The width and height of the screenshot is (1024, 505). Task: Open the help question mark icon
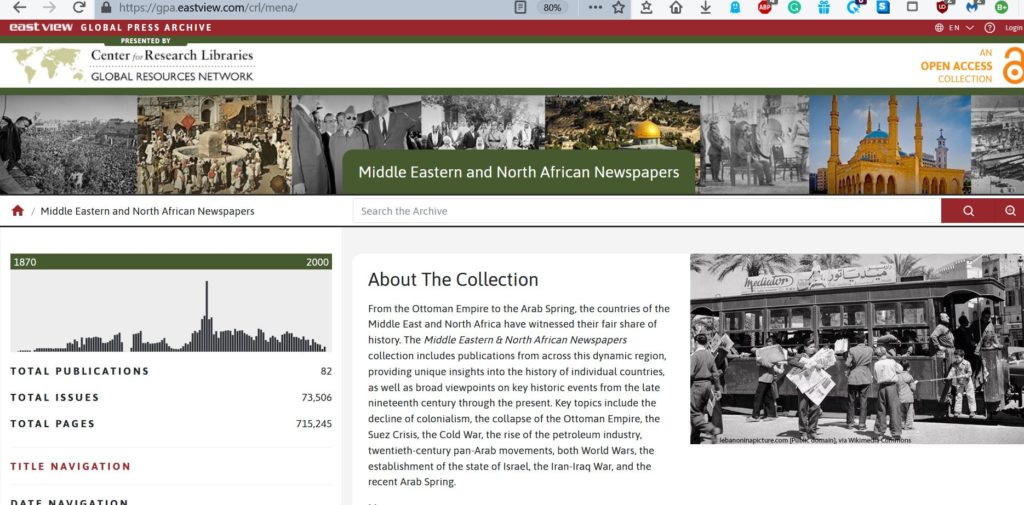(990, 28)
